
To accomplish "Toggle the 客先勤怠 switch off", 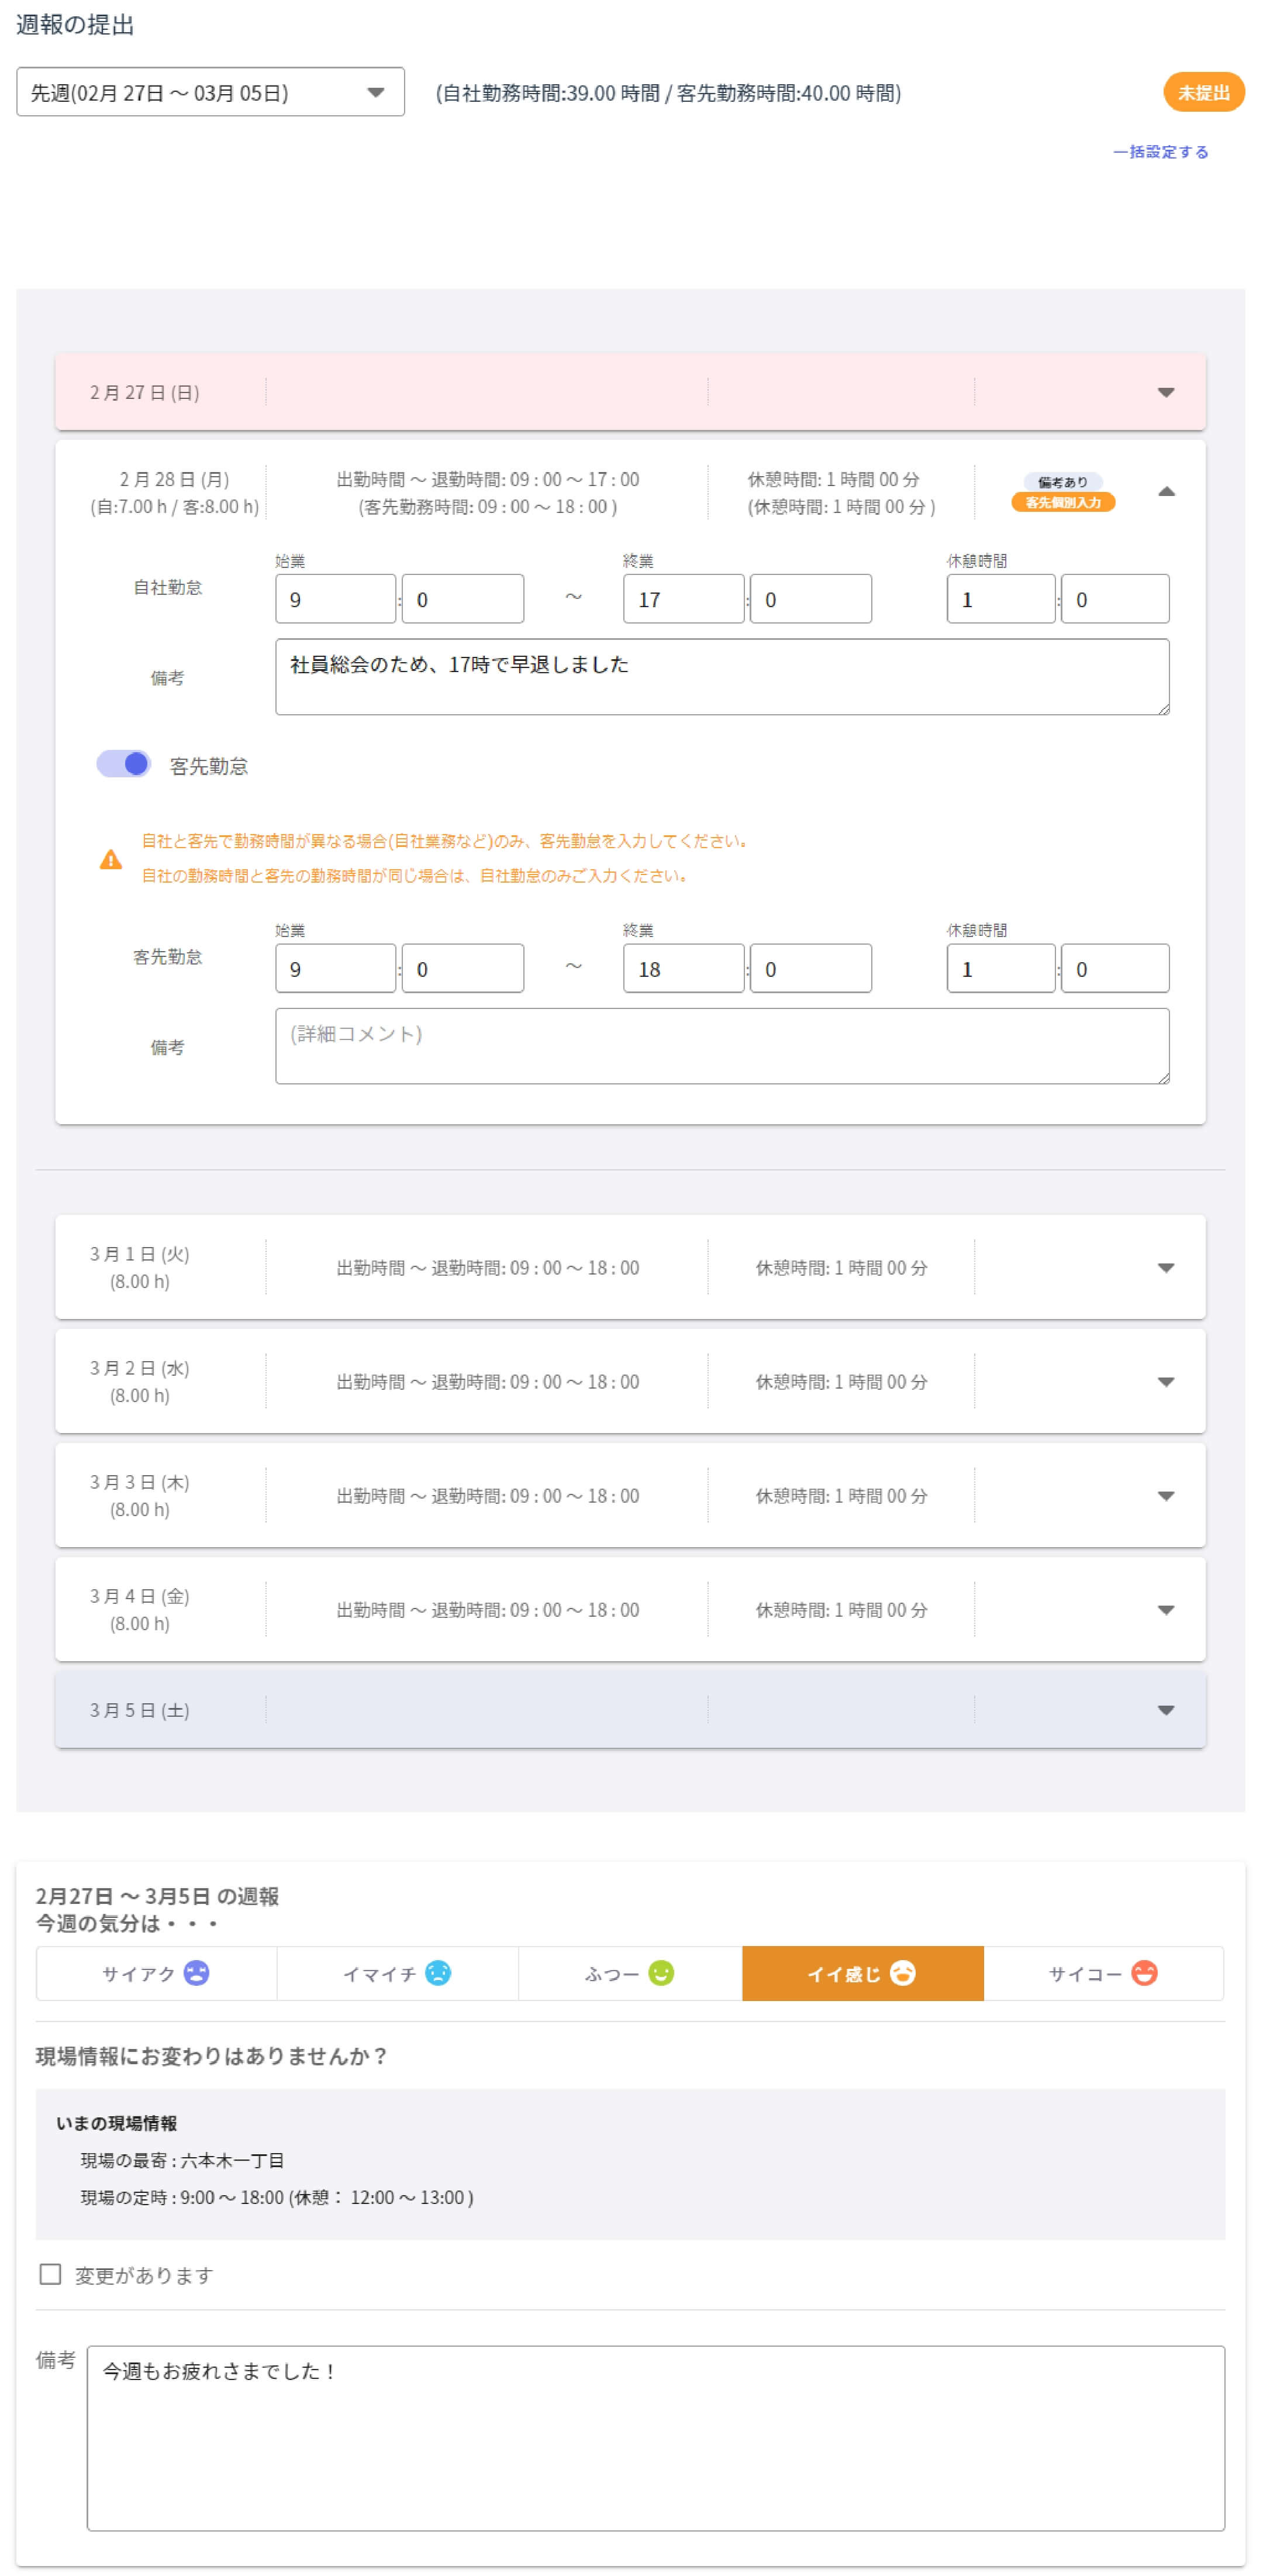I will coord(123,764).
